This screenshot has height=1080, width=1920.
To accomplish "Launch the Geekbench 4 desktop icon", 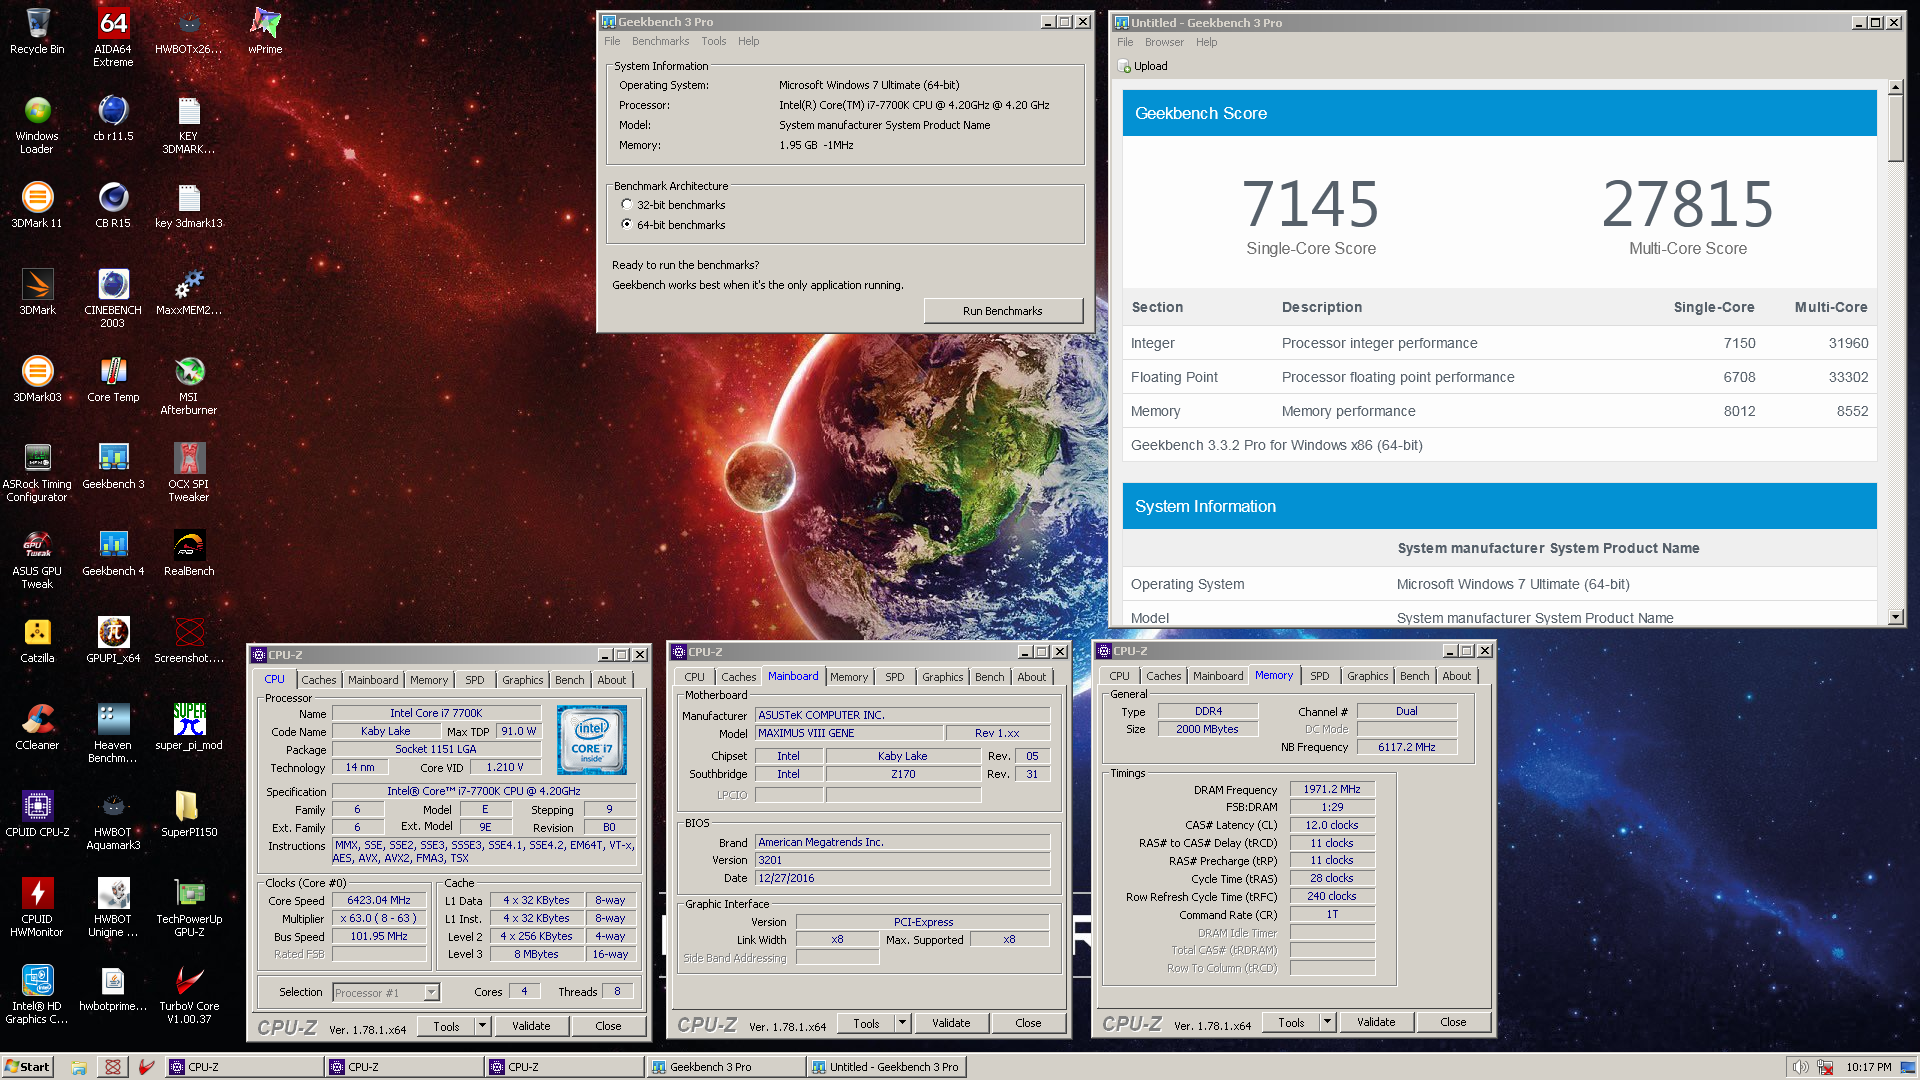I will point(113,553).
